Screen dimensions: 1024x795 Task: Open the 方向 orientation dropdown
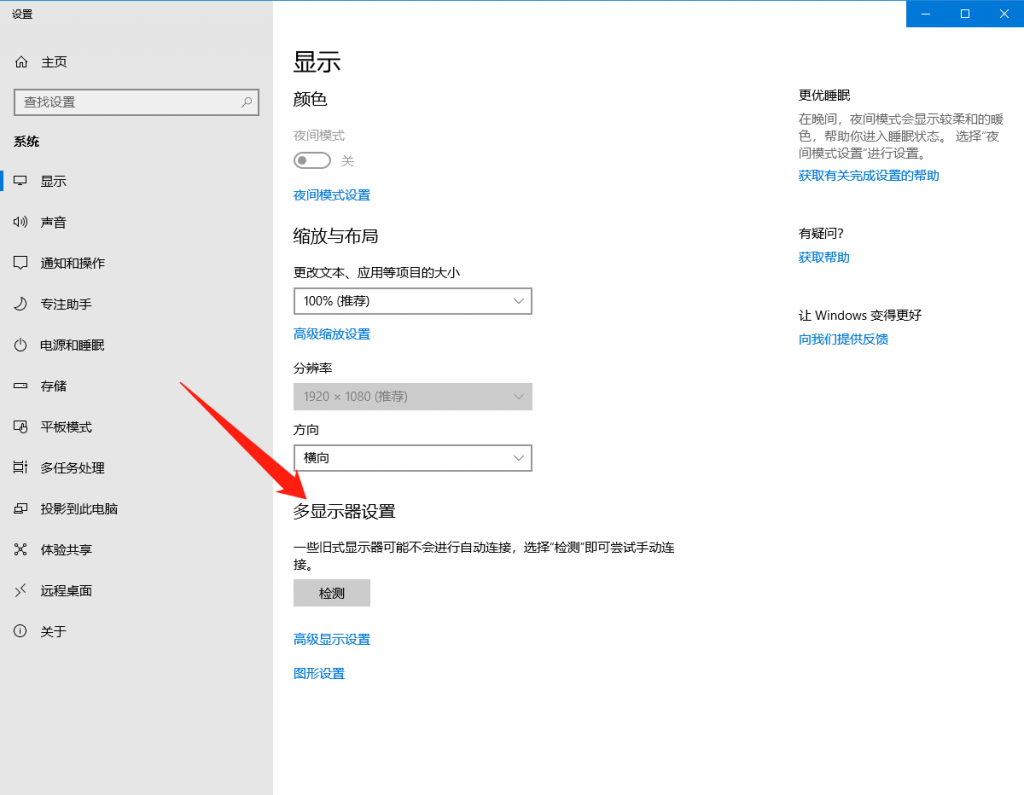(412, 458)
